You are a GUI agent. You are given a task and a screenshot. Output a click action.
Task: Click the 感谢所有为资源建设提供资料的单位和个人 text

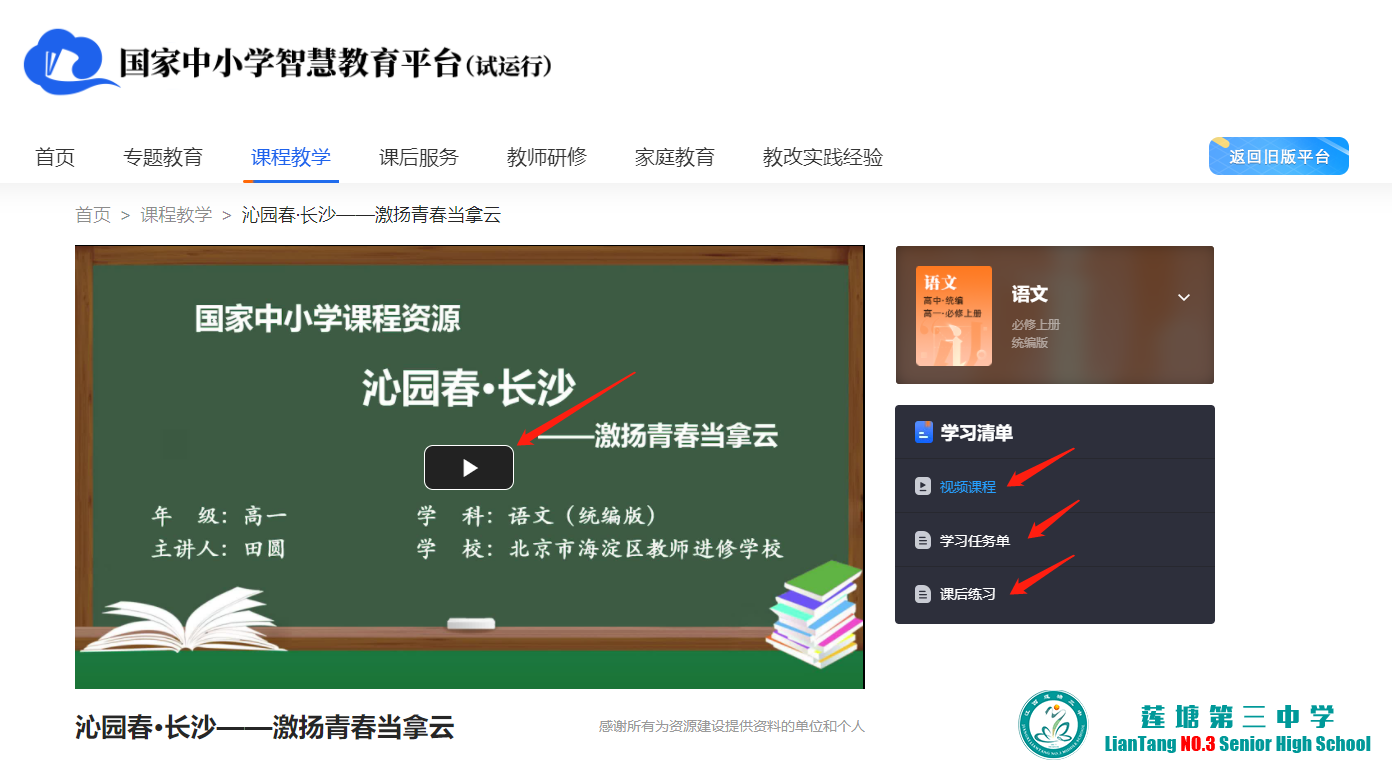click(731, 726)
